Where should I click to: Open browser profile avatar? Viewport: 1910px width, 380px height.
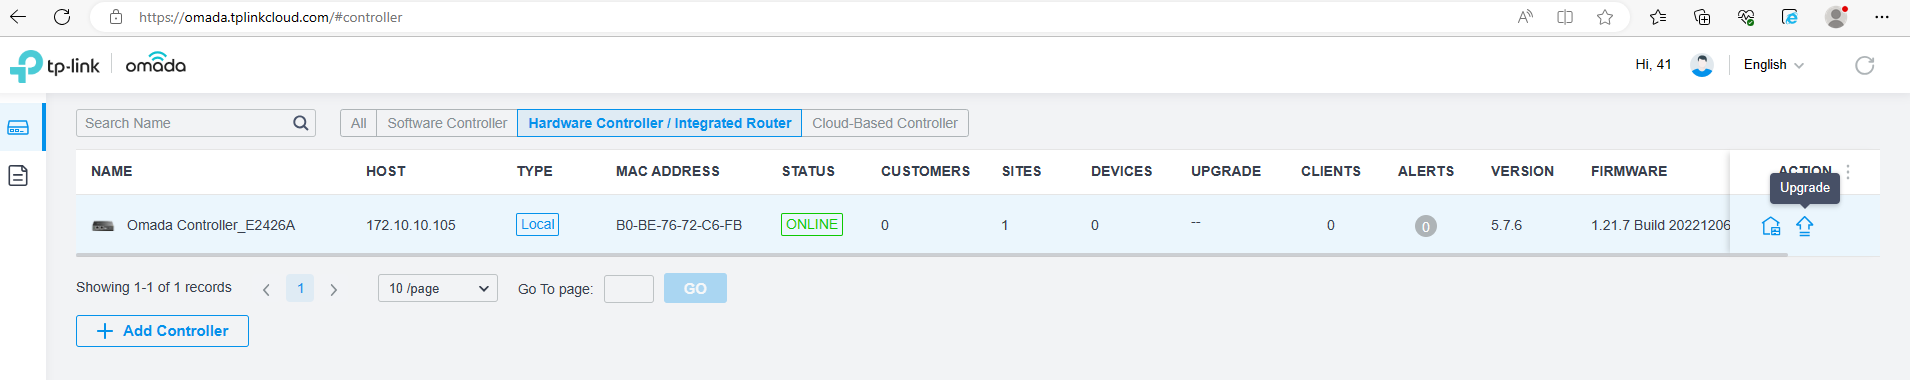click(1836, 17)
